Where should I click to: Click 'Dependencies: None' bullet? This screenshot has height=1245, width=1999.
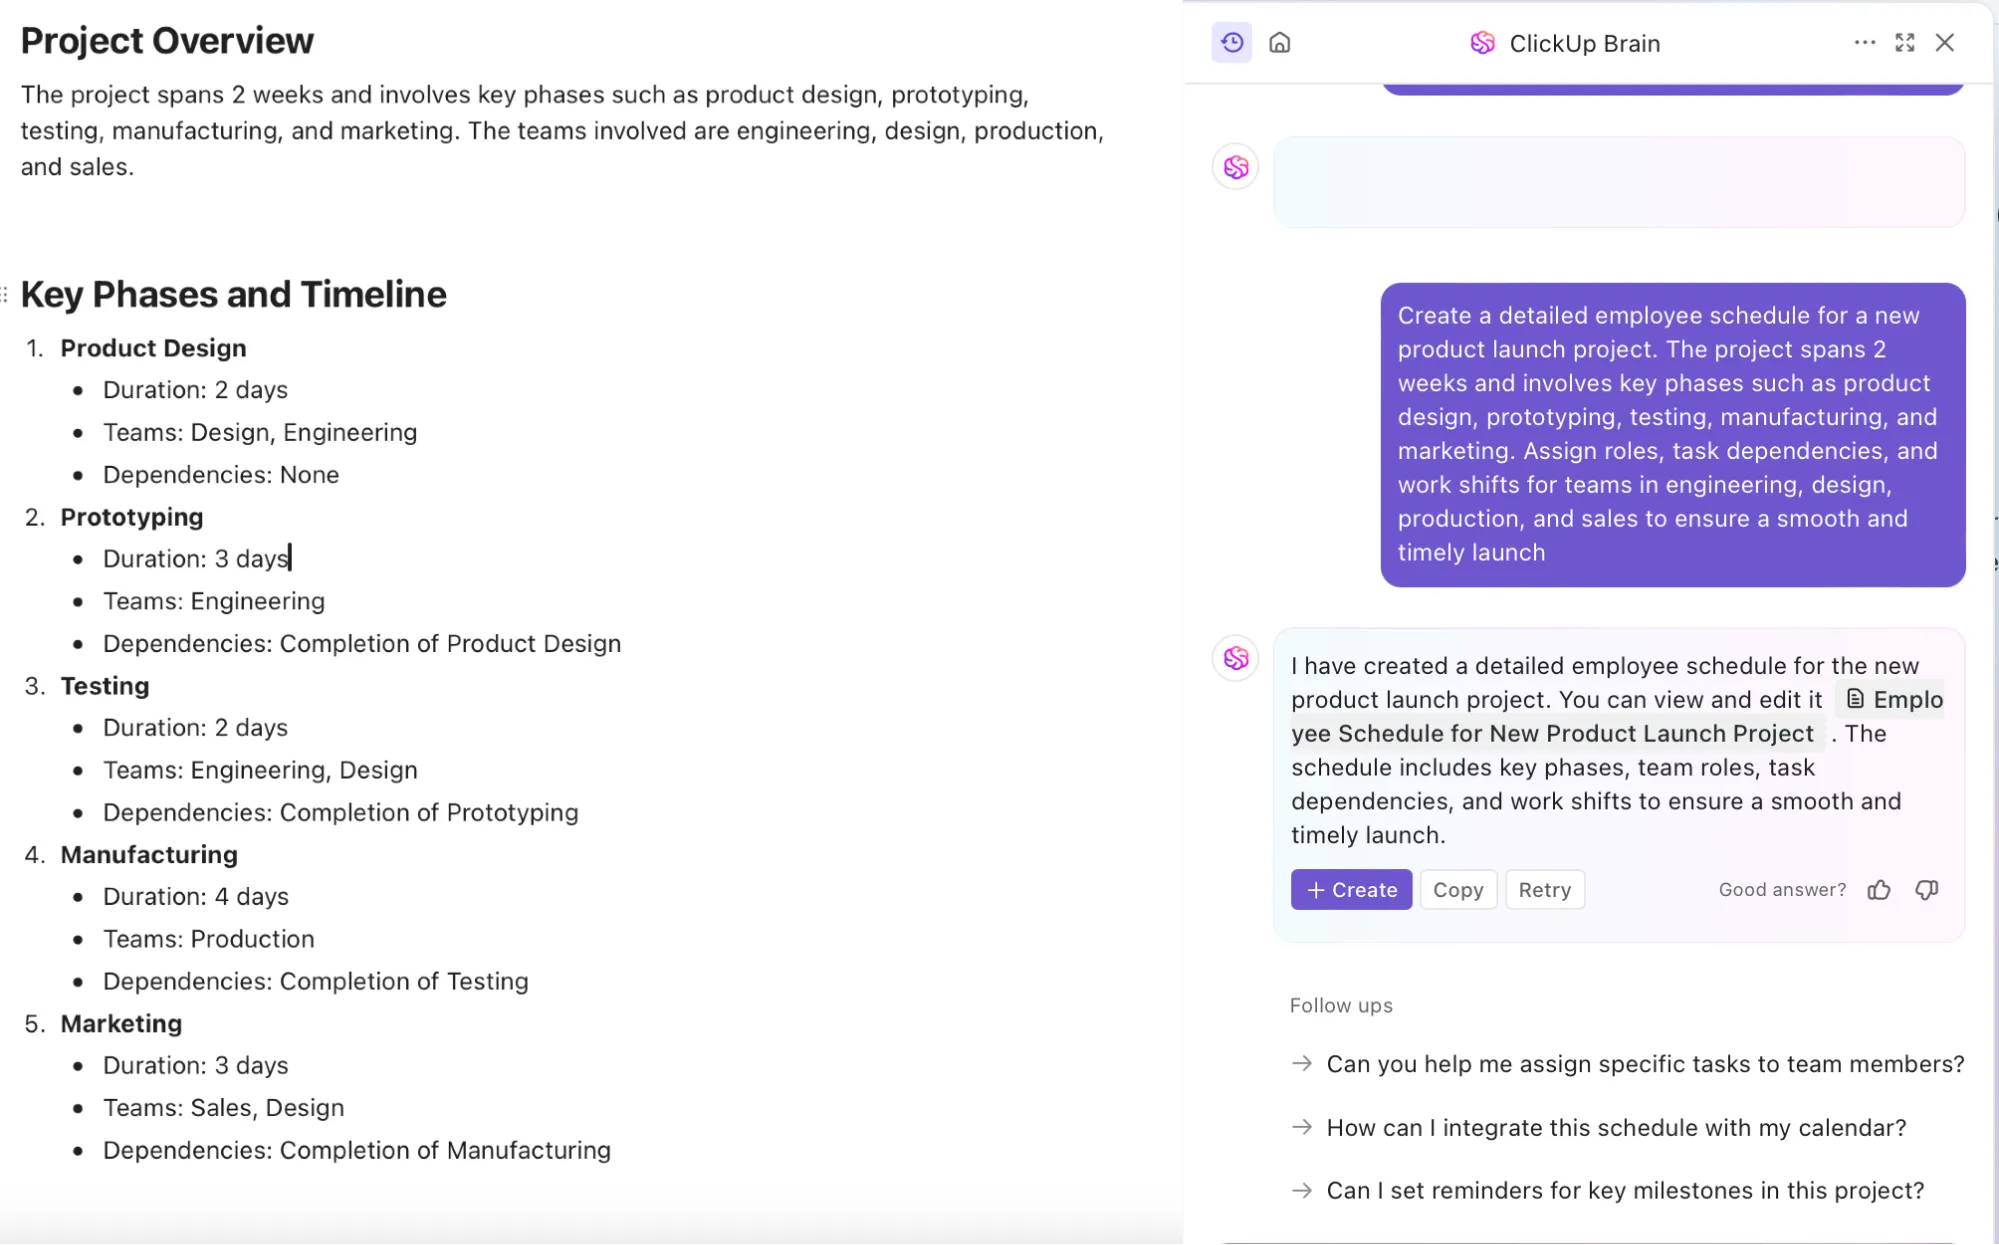221,475
